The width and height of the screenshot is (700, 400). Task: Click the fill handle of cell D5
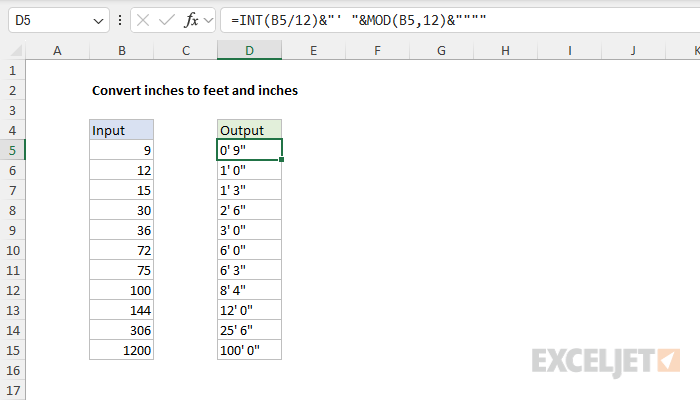[x=281, y=159]
